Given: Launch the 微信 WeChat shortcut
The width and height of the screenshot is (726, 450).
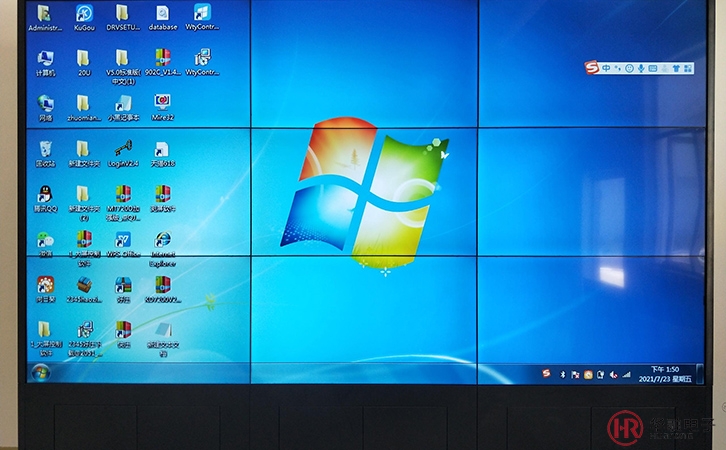Looking at the screenshot, I should [45, 244].
